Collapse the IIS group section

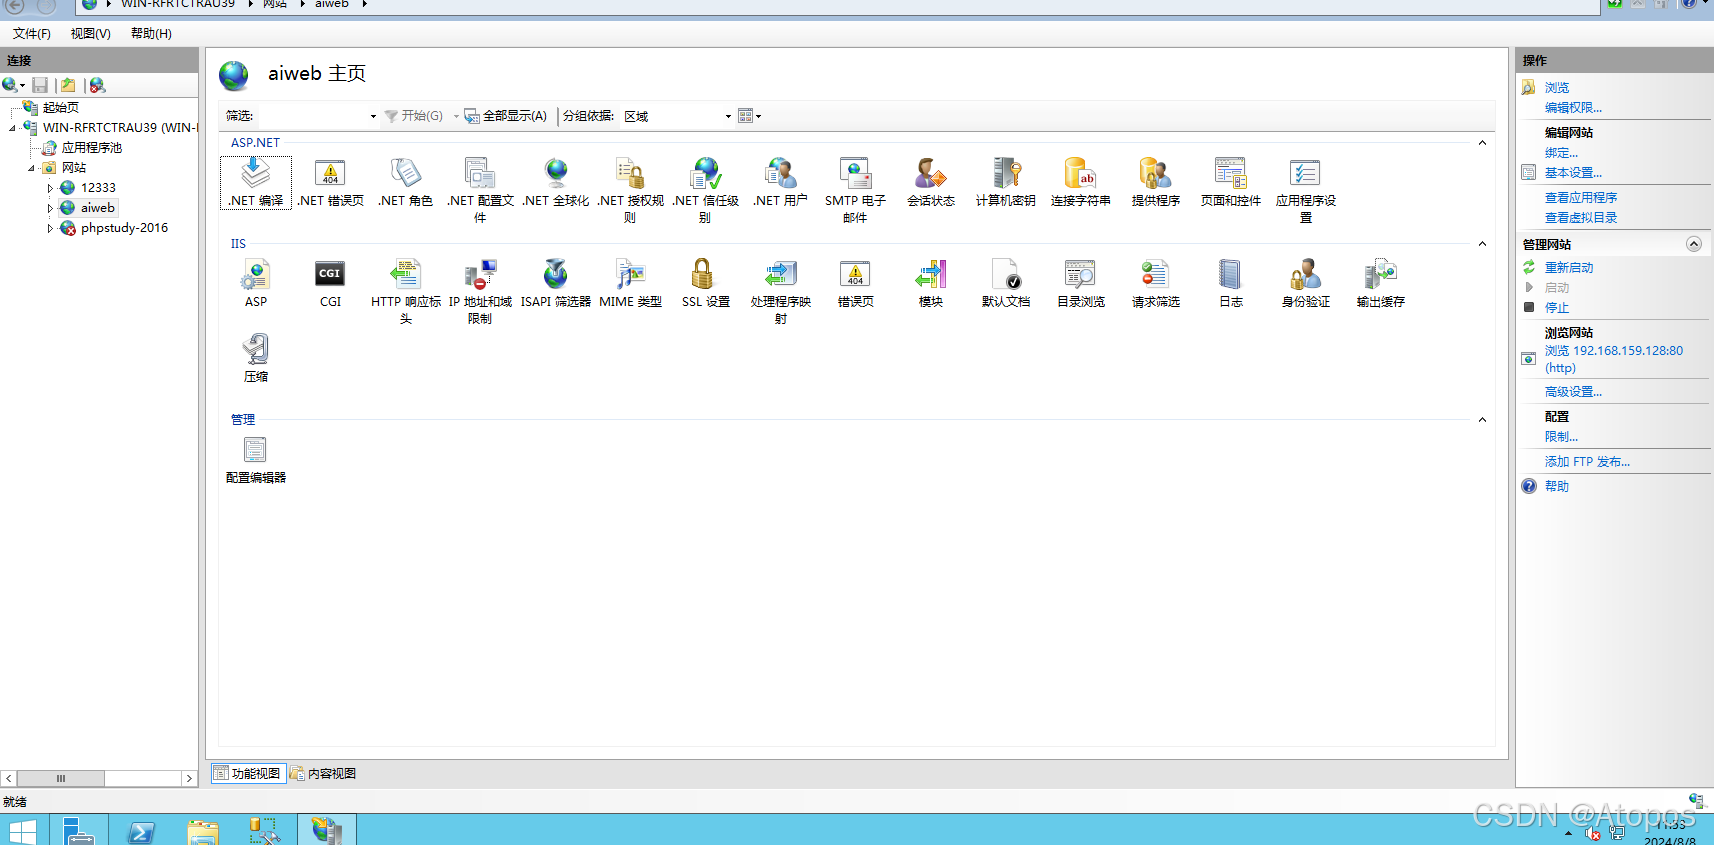coord(1482,244)
